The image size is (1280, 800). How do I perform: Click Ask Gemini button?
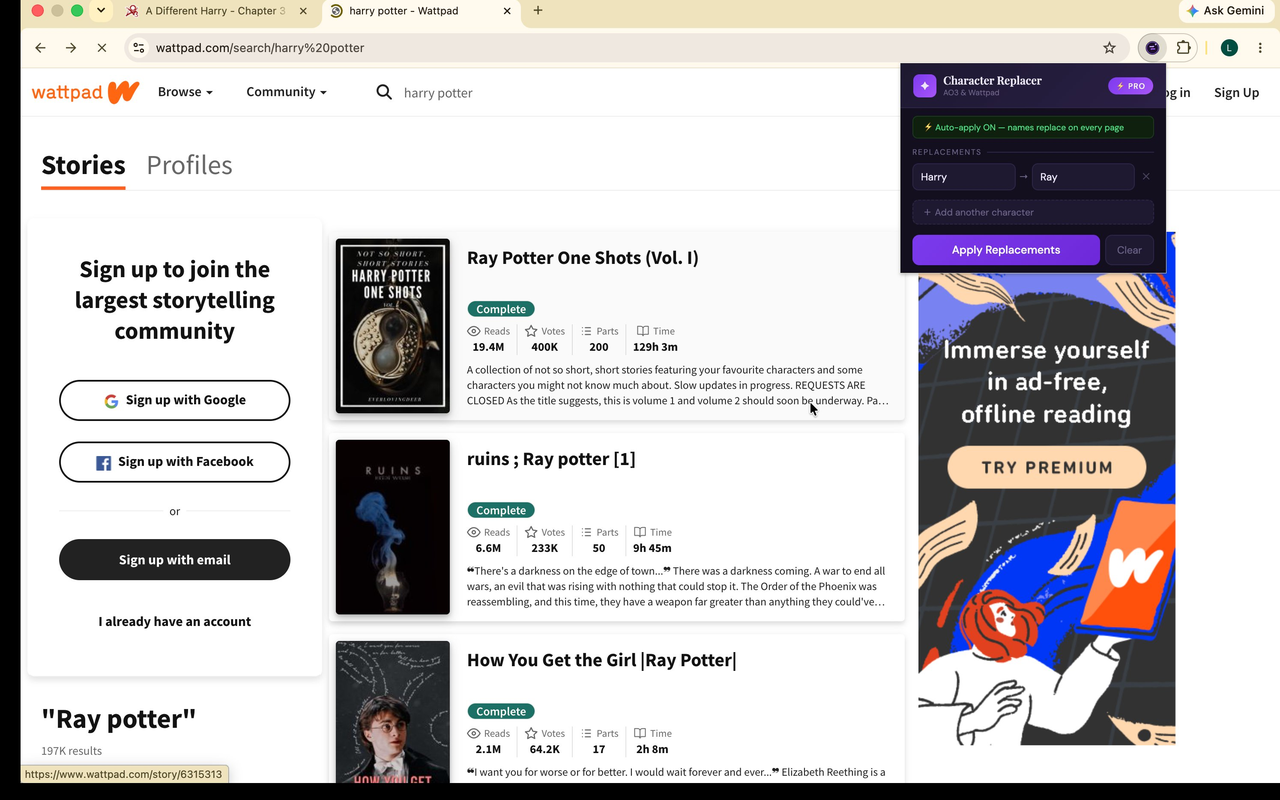(x=1225, y=11)
